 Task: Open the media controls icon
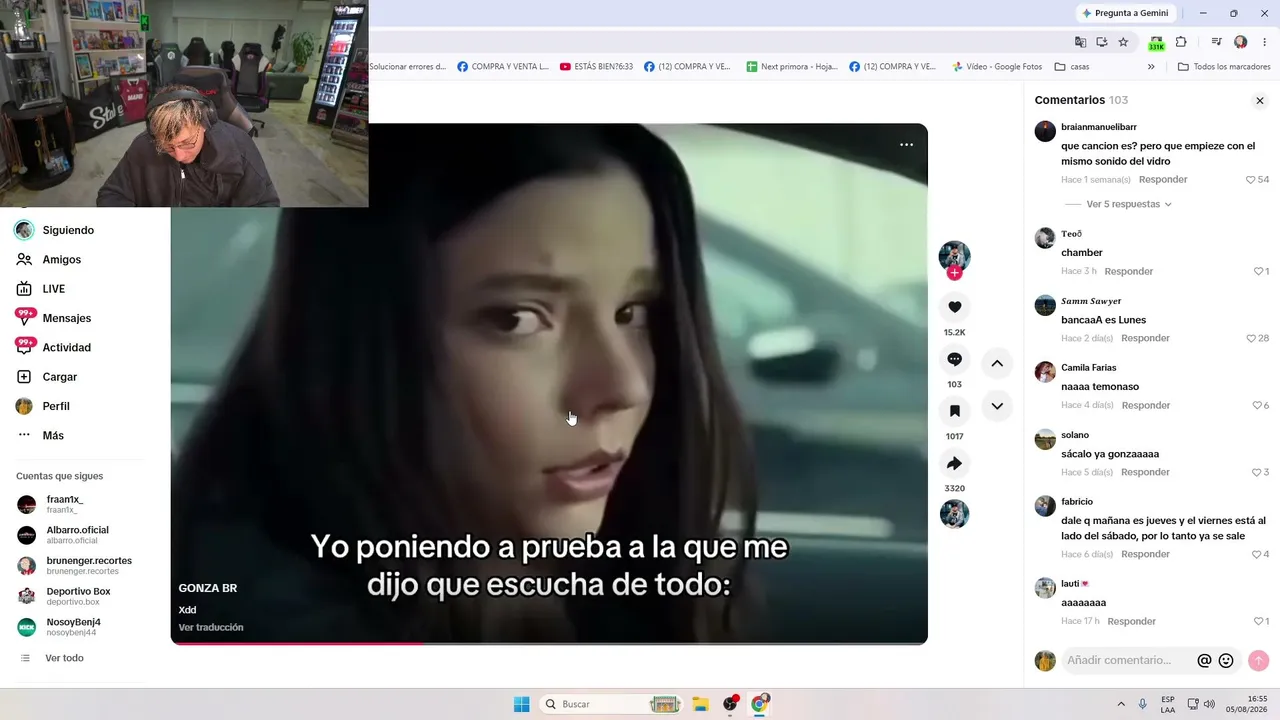pos(1217,42)
